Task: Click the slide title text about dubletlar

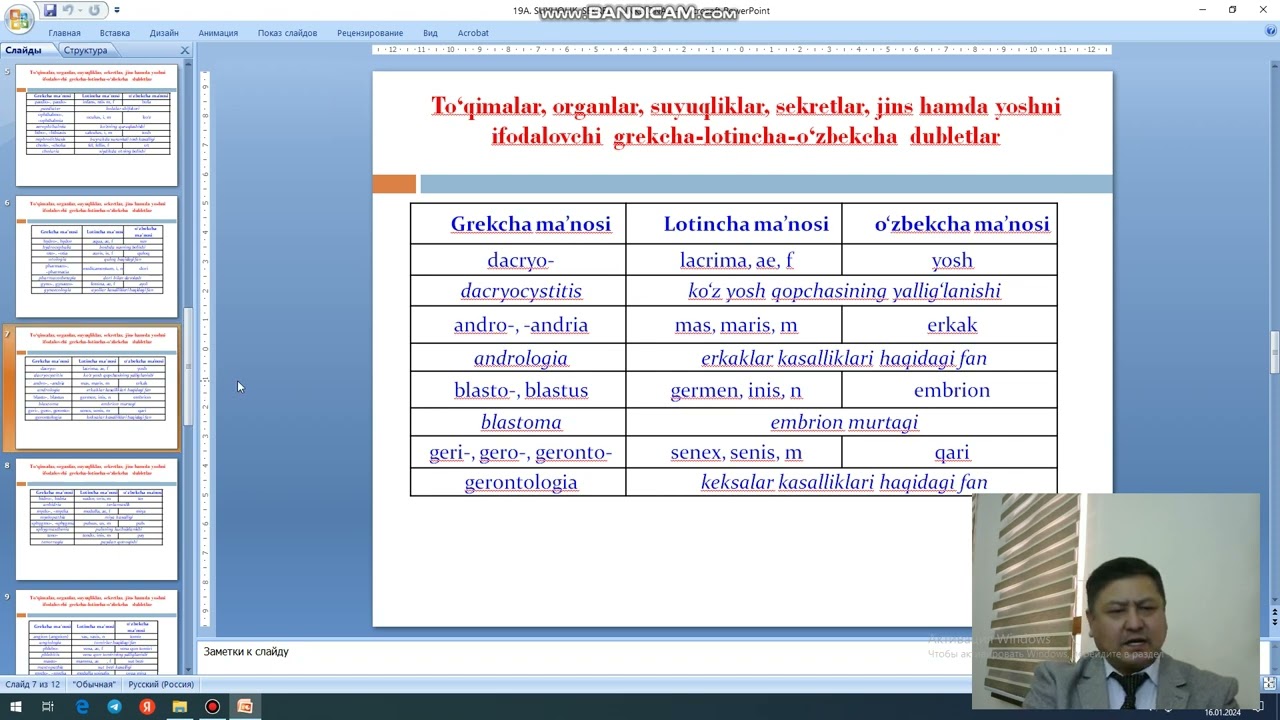Action: click(745, 121)
